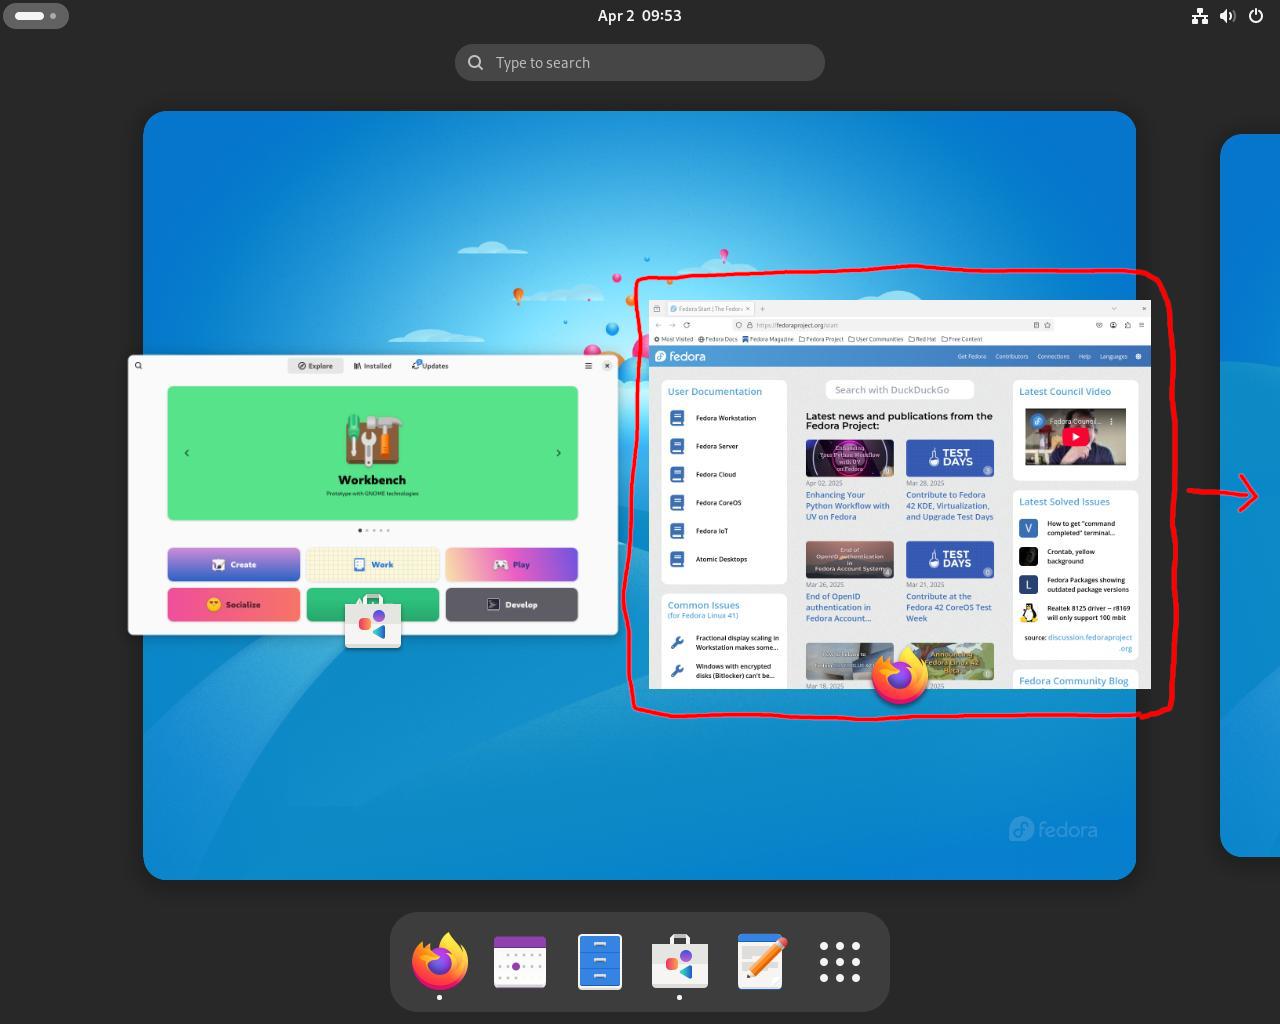The width and height of the screenshot is (1280, 1024).
Task: Open the Atomic Desktops documentation link
Action: 722,559
